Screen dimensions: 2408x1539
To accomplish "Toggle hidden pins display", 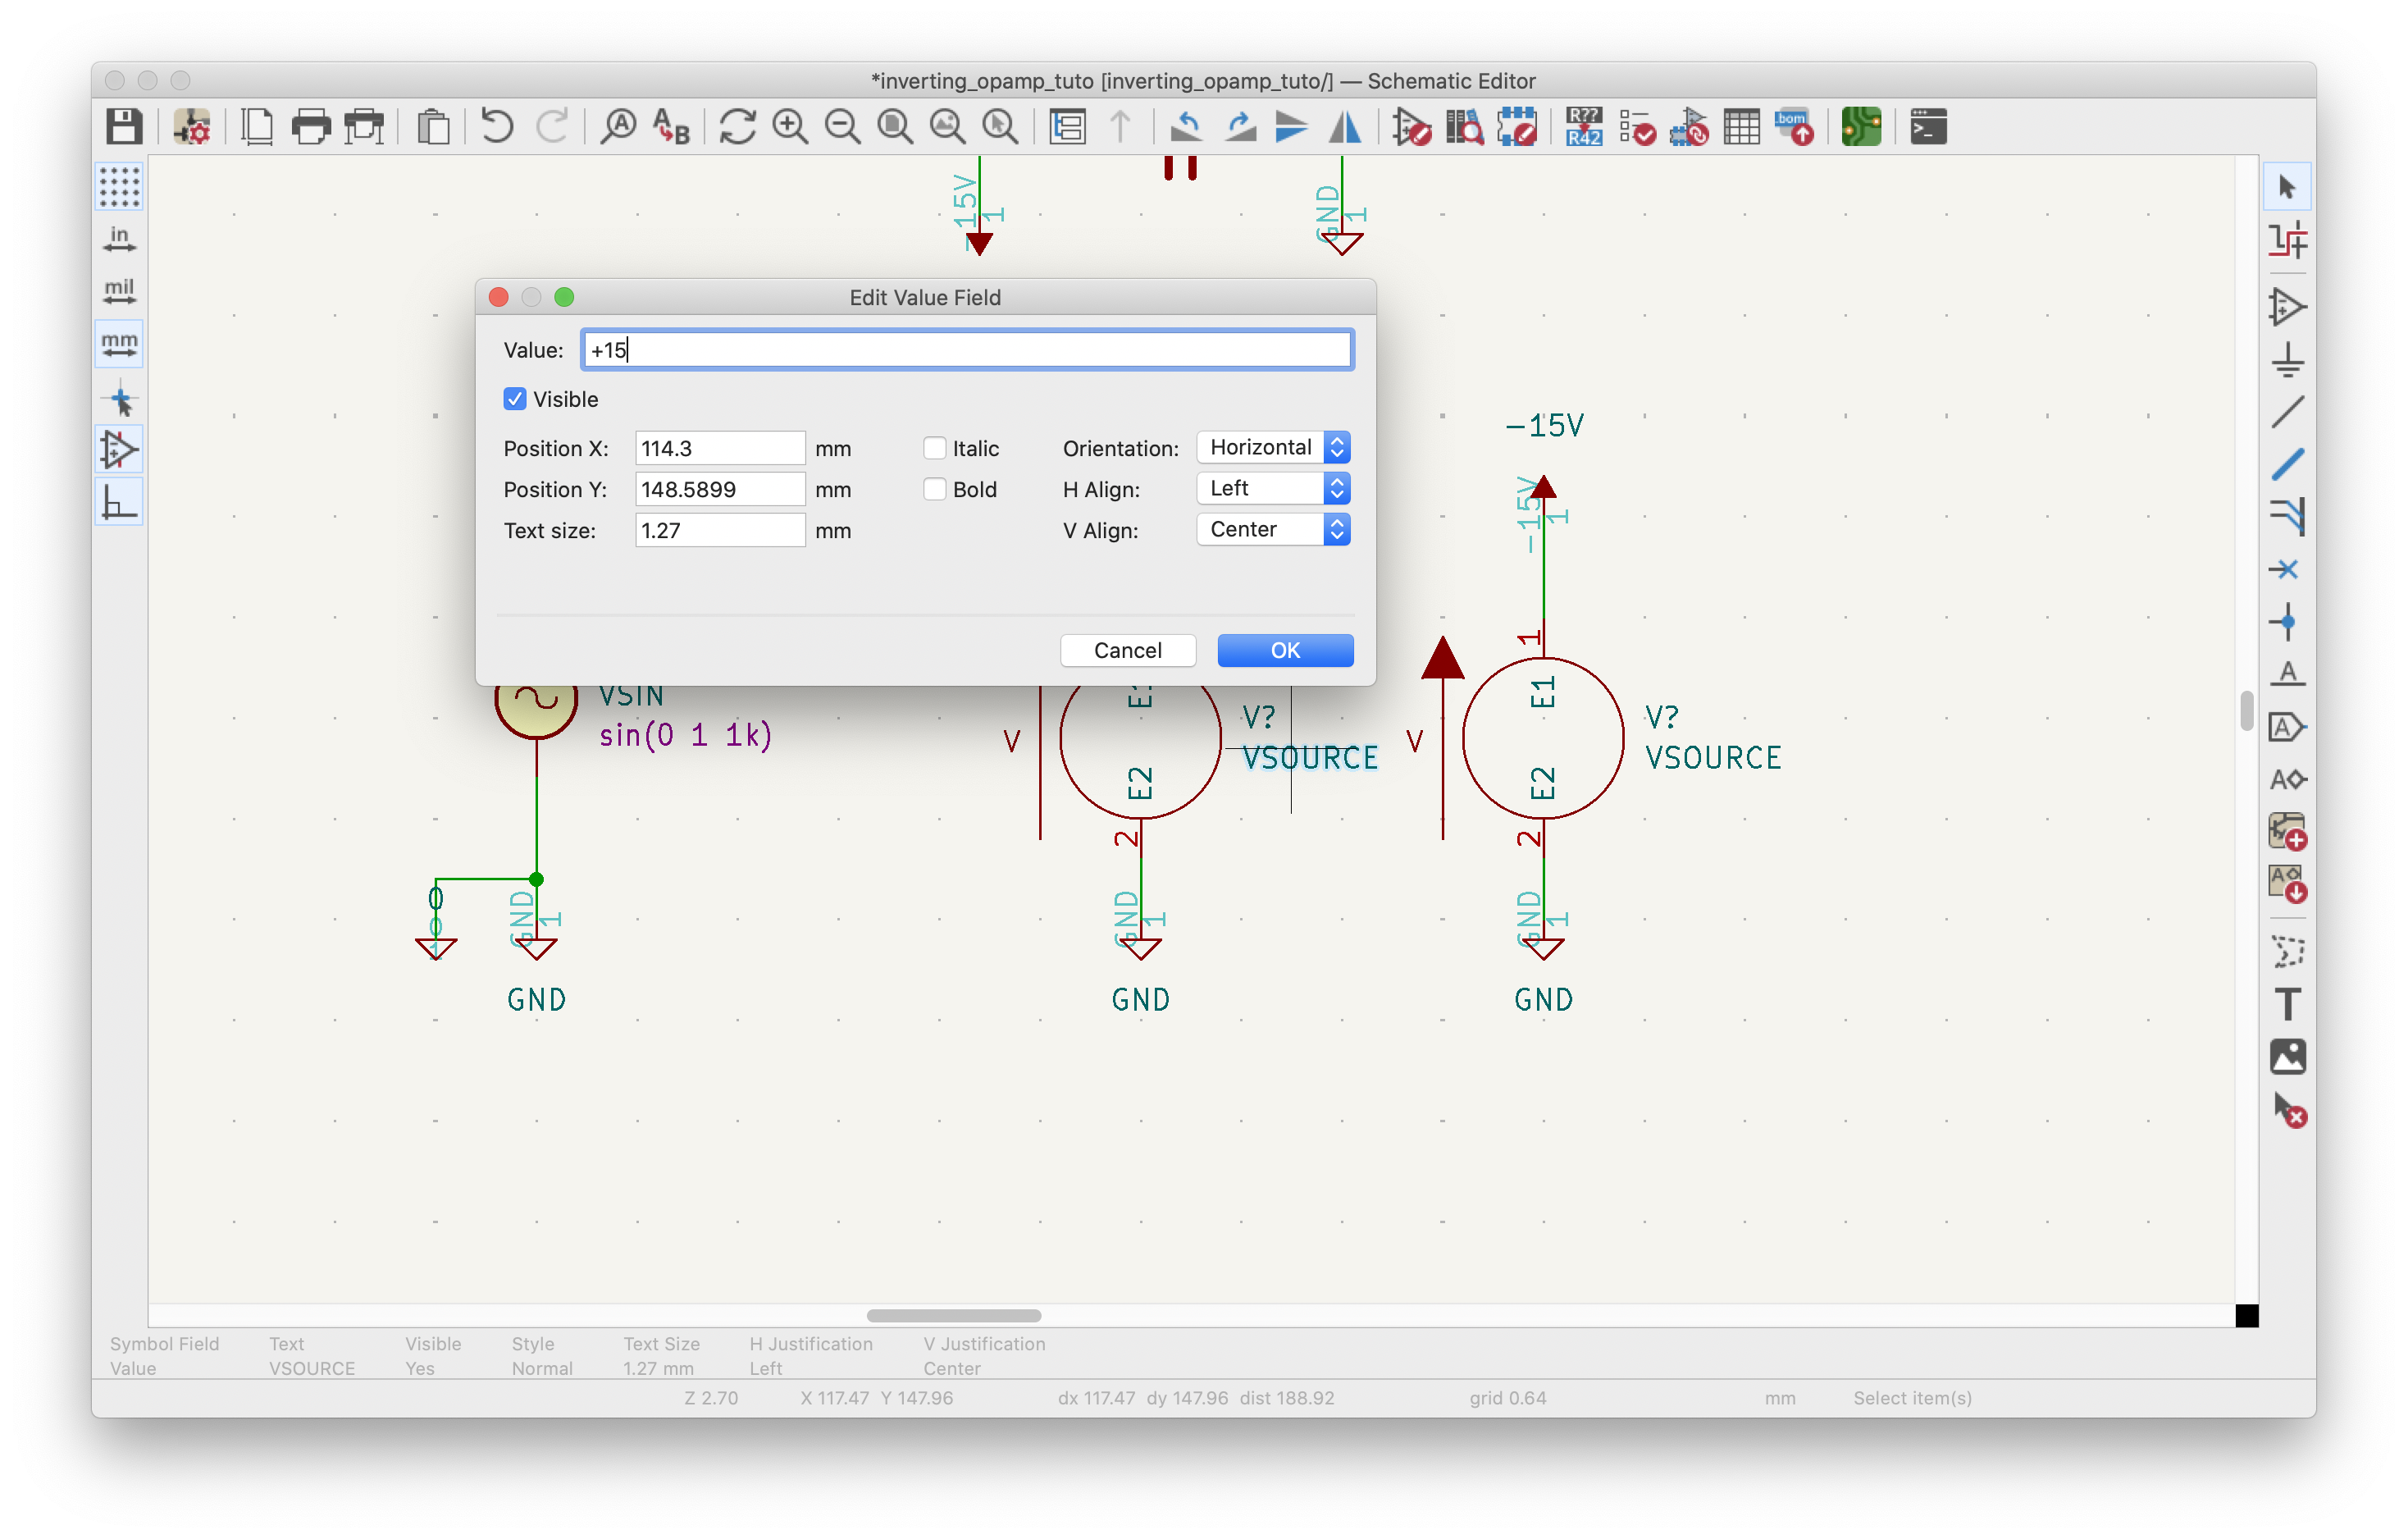I will [119, 450].
